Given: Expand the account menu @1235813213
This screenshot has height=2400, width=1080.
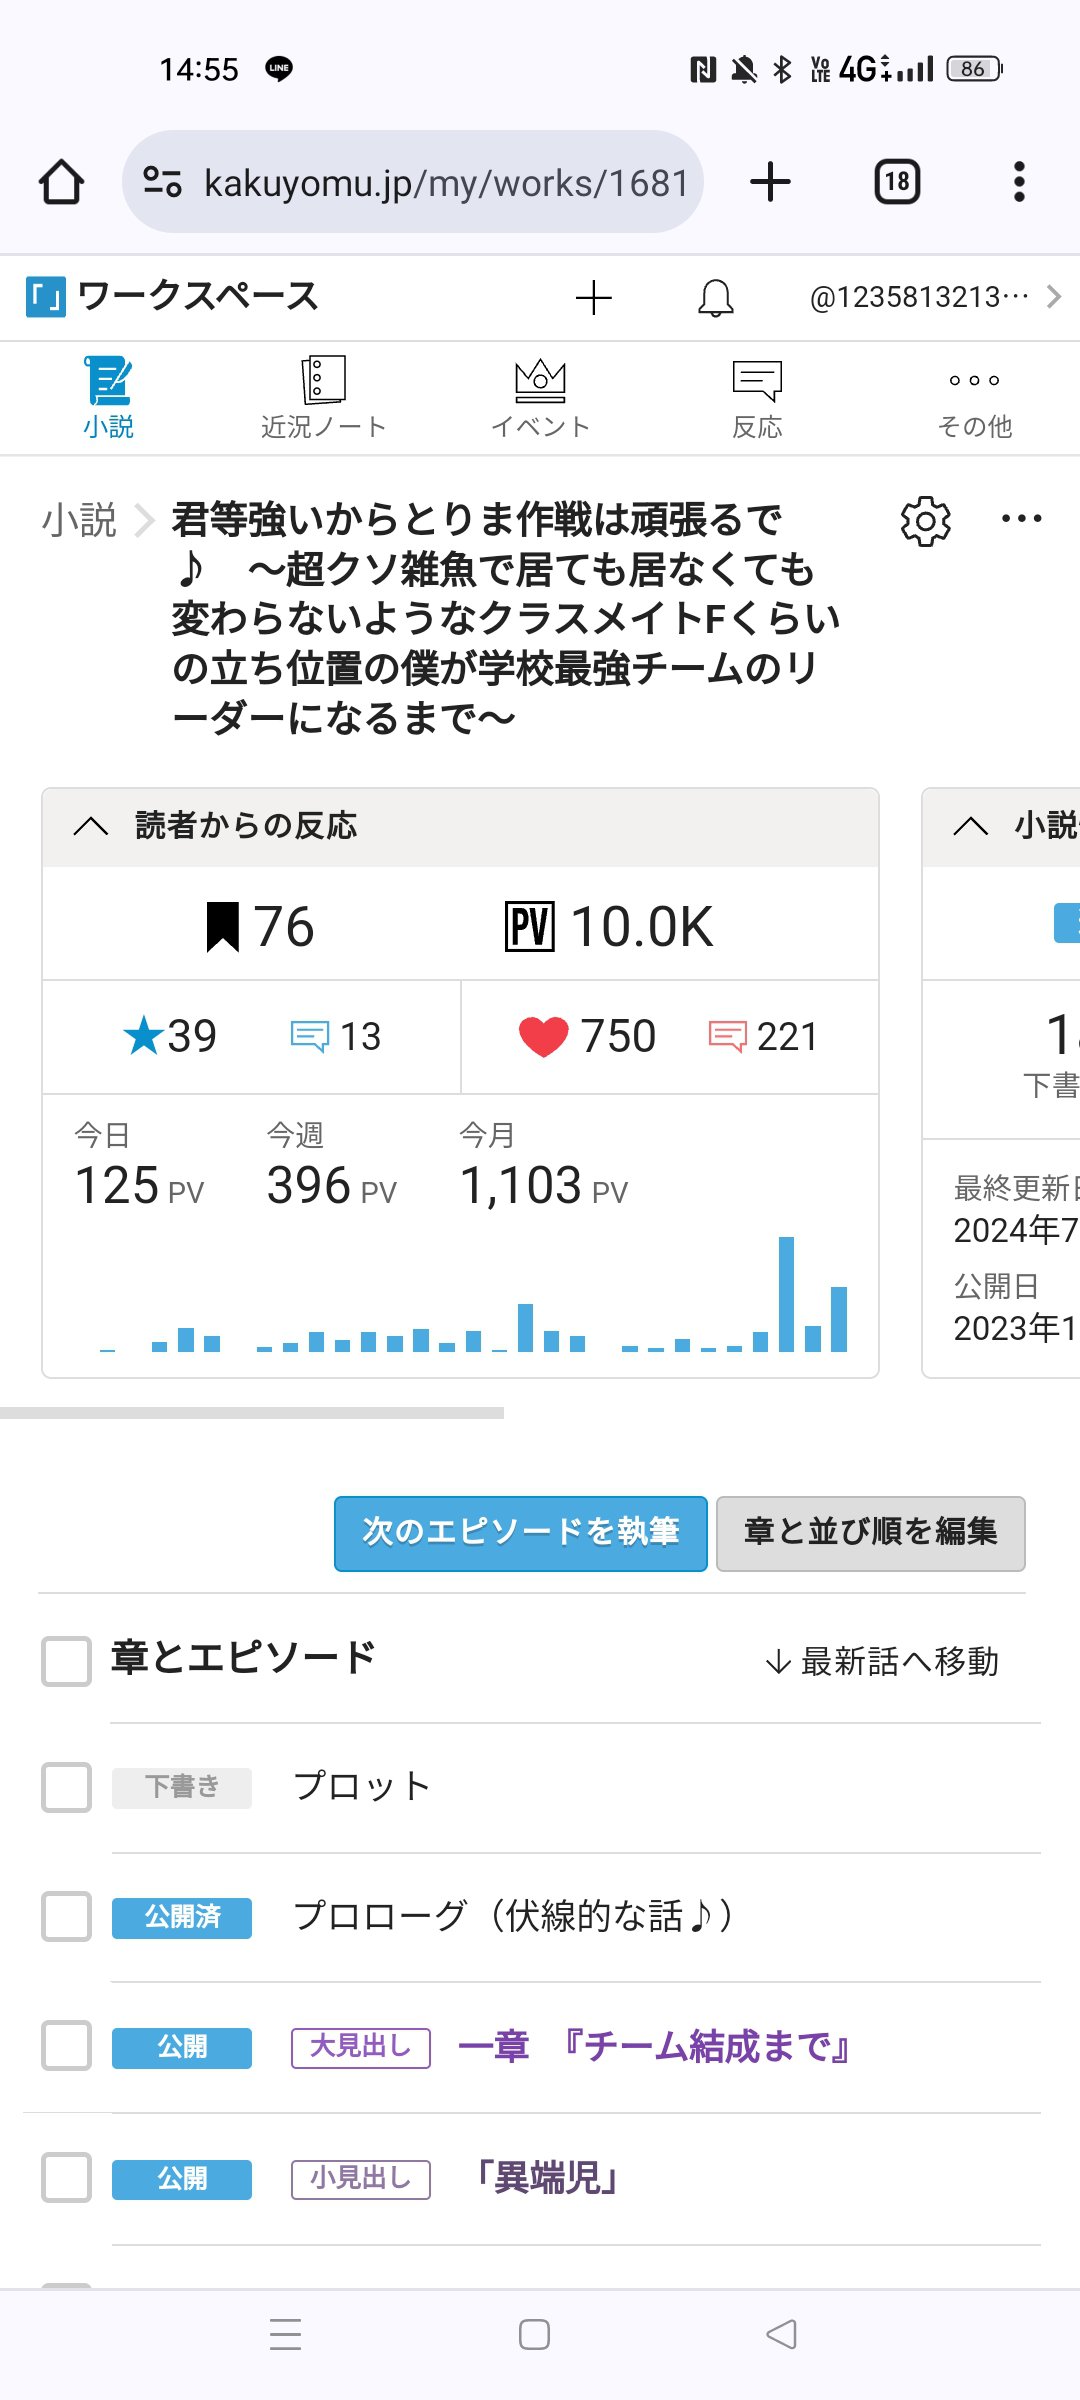Looking at the screenshot, I should click(x=935, y=298).
